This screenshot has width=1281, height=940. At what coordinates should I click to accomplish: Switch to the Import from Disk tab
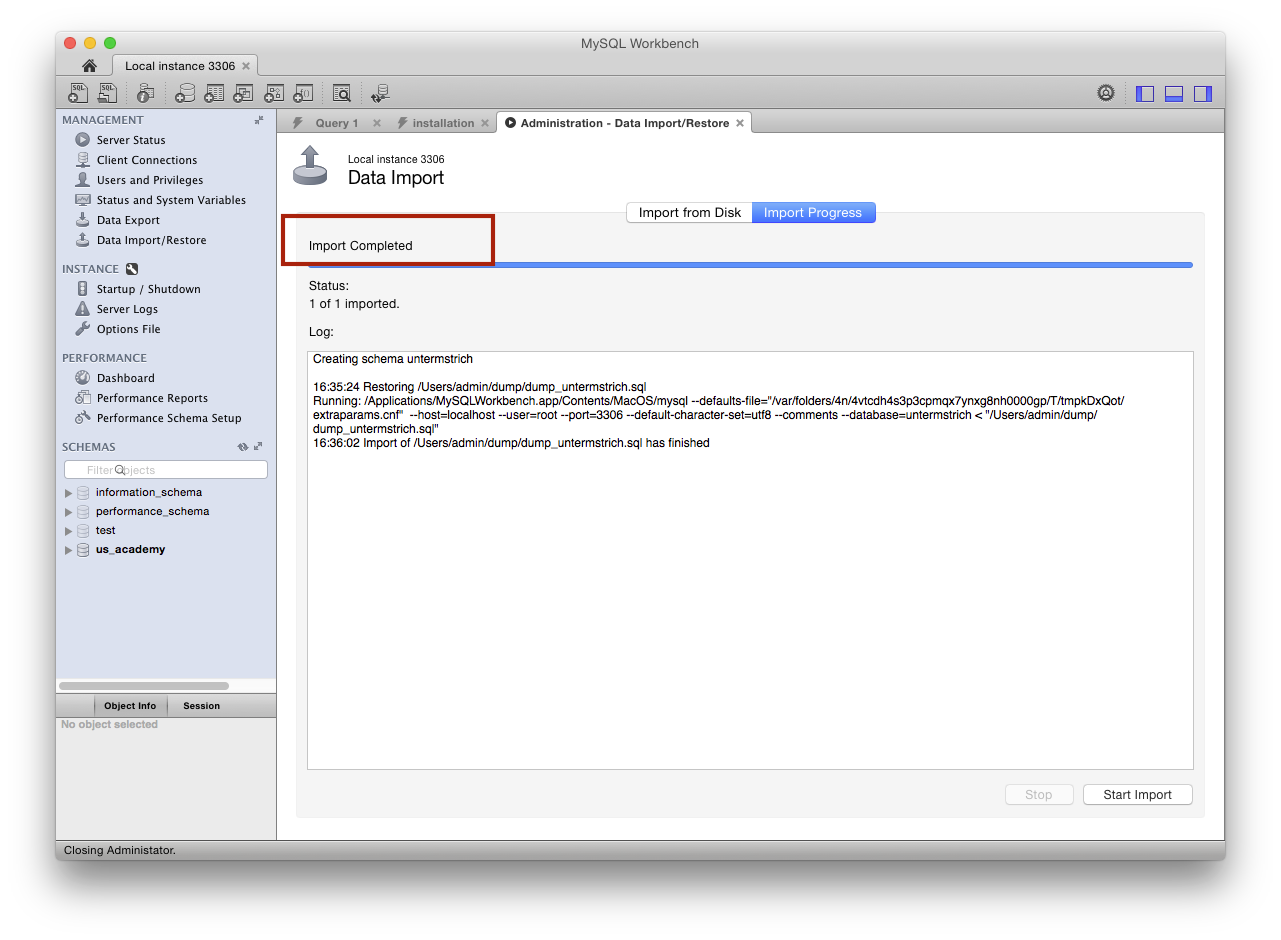click(690, 212)
